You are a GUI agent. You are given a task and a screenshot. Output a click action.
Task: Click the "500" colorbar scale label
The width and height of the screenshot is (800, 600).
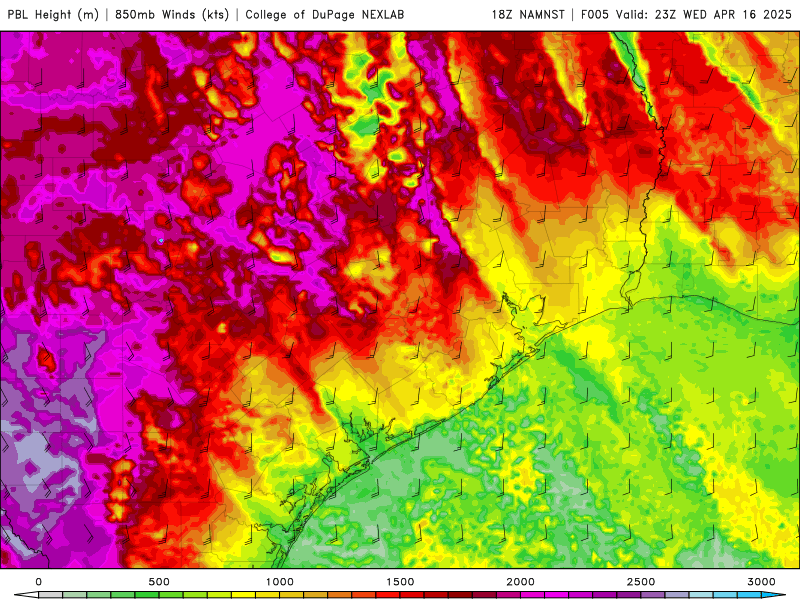point(159,582)
